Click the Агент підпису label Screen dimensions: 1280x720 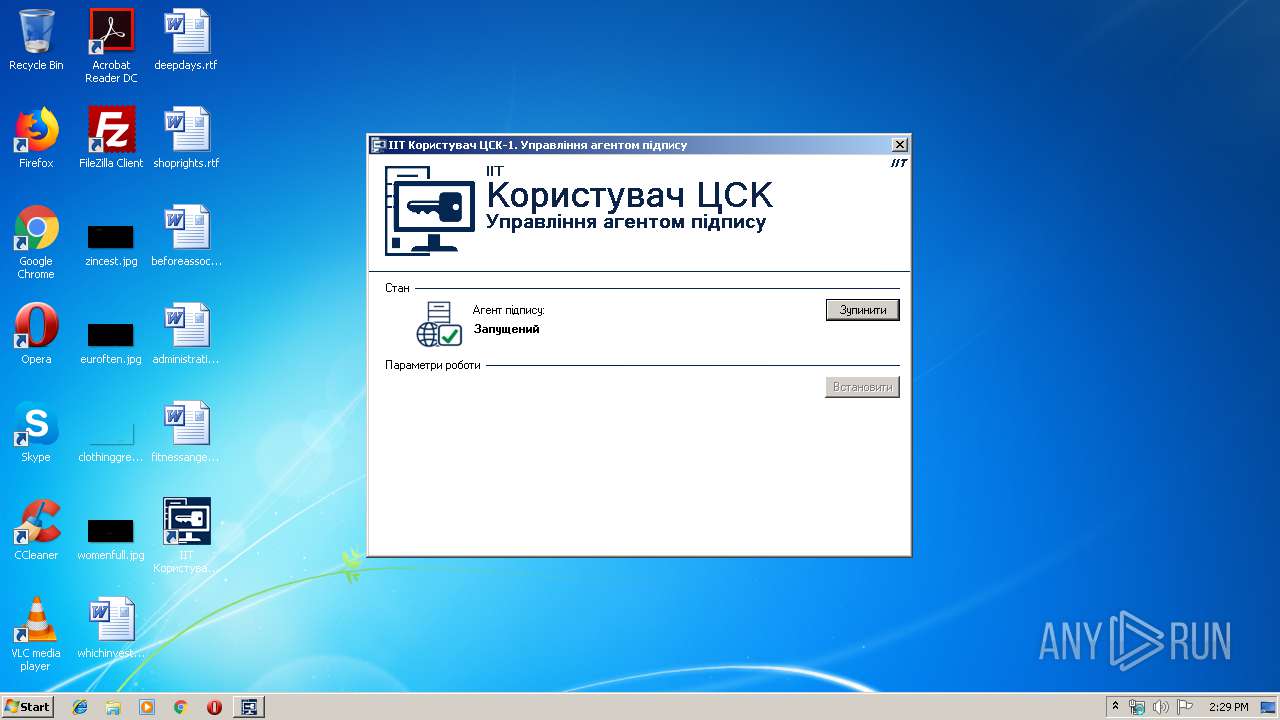pyautogui.click(x=508, y=311)
